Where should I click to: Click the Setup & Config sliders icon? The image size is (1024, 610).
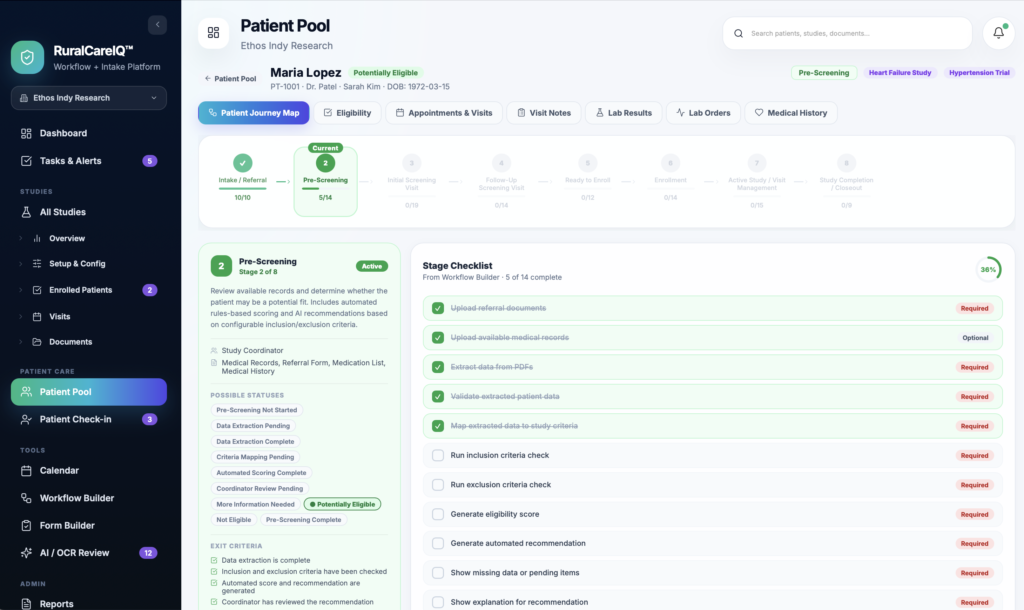[x=37, y=264]
